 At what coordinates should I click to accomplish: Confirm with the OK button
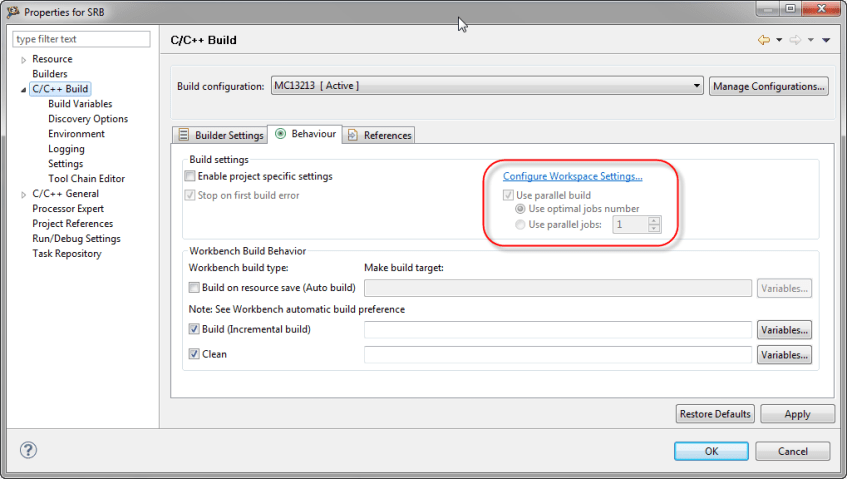(711, 451)
